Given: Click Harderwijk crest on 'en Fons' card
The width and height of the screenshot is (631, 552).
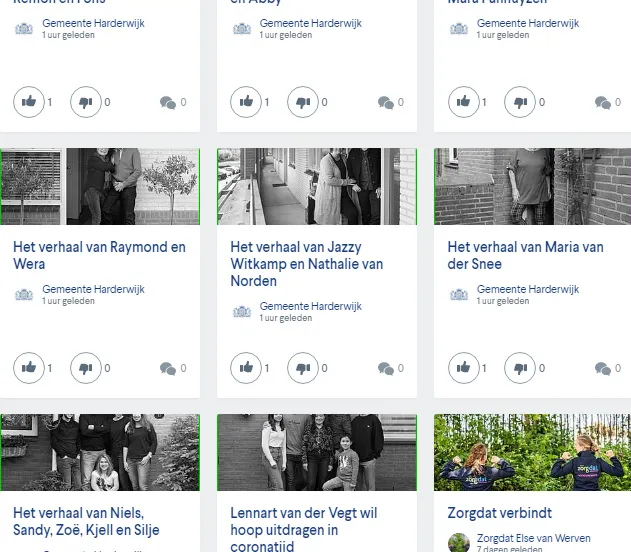Looking at the screenshot, I should click(24, 29).
